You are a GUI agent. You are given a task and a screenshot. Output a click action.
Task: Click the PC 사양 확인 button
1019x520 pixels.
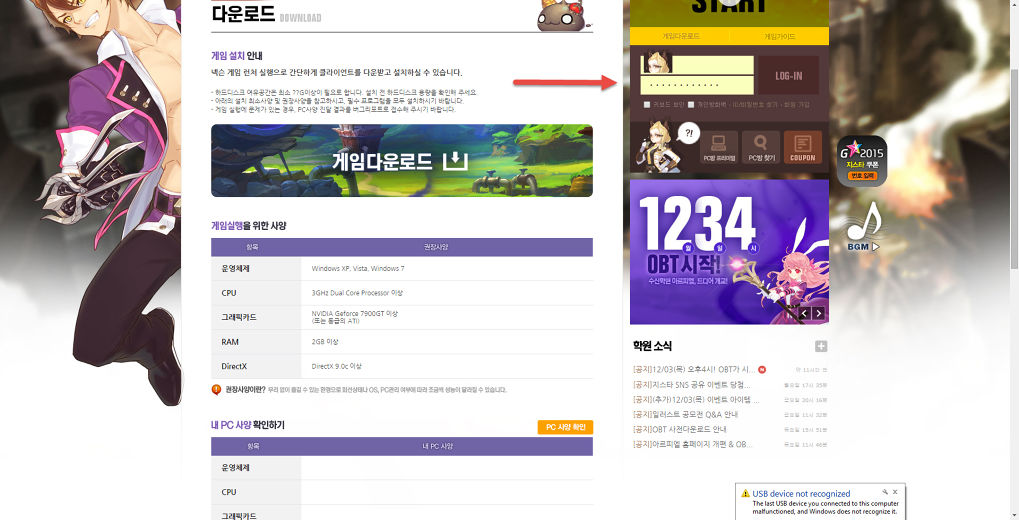click(565, 427)
